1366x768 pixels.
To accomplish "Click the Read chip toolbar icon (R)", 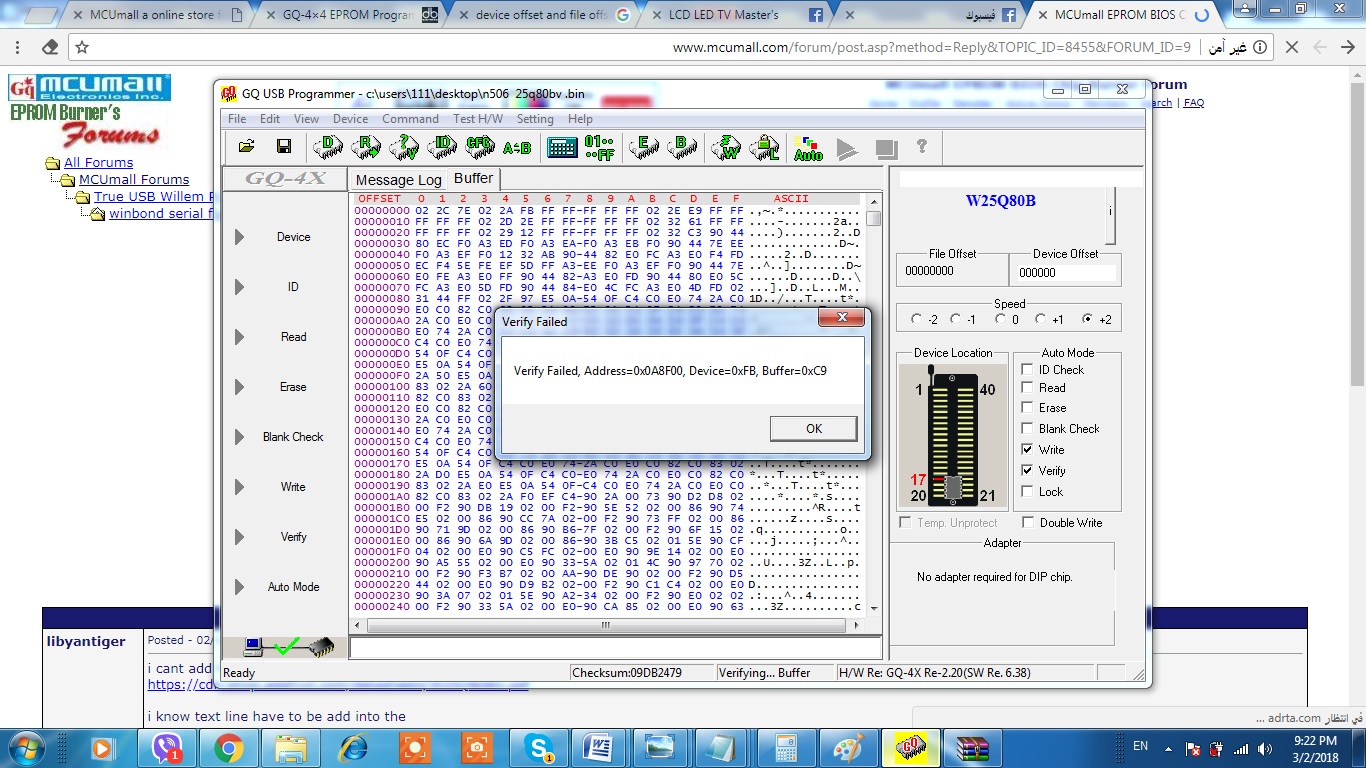I will click(x=366, y=147).
